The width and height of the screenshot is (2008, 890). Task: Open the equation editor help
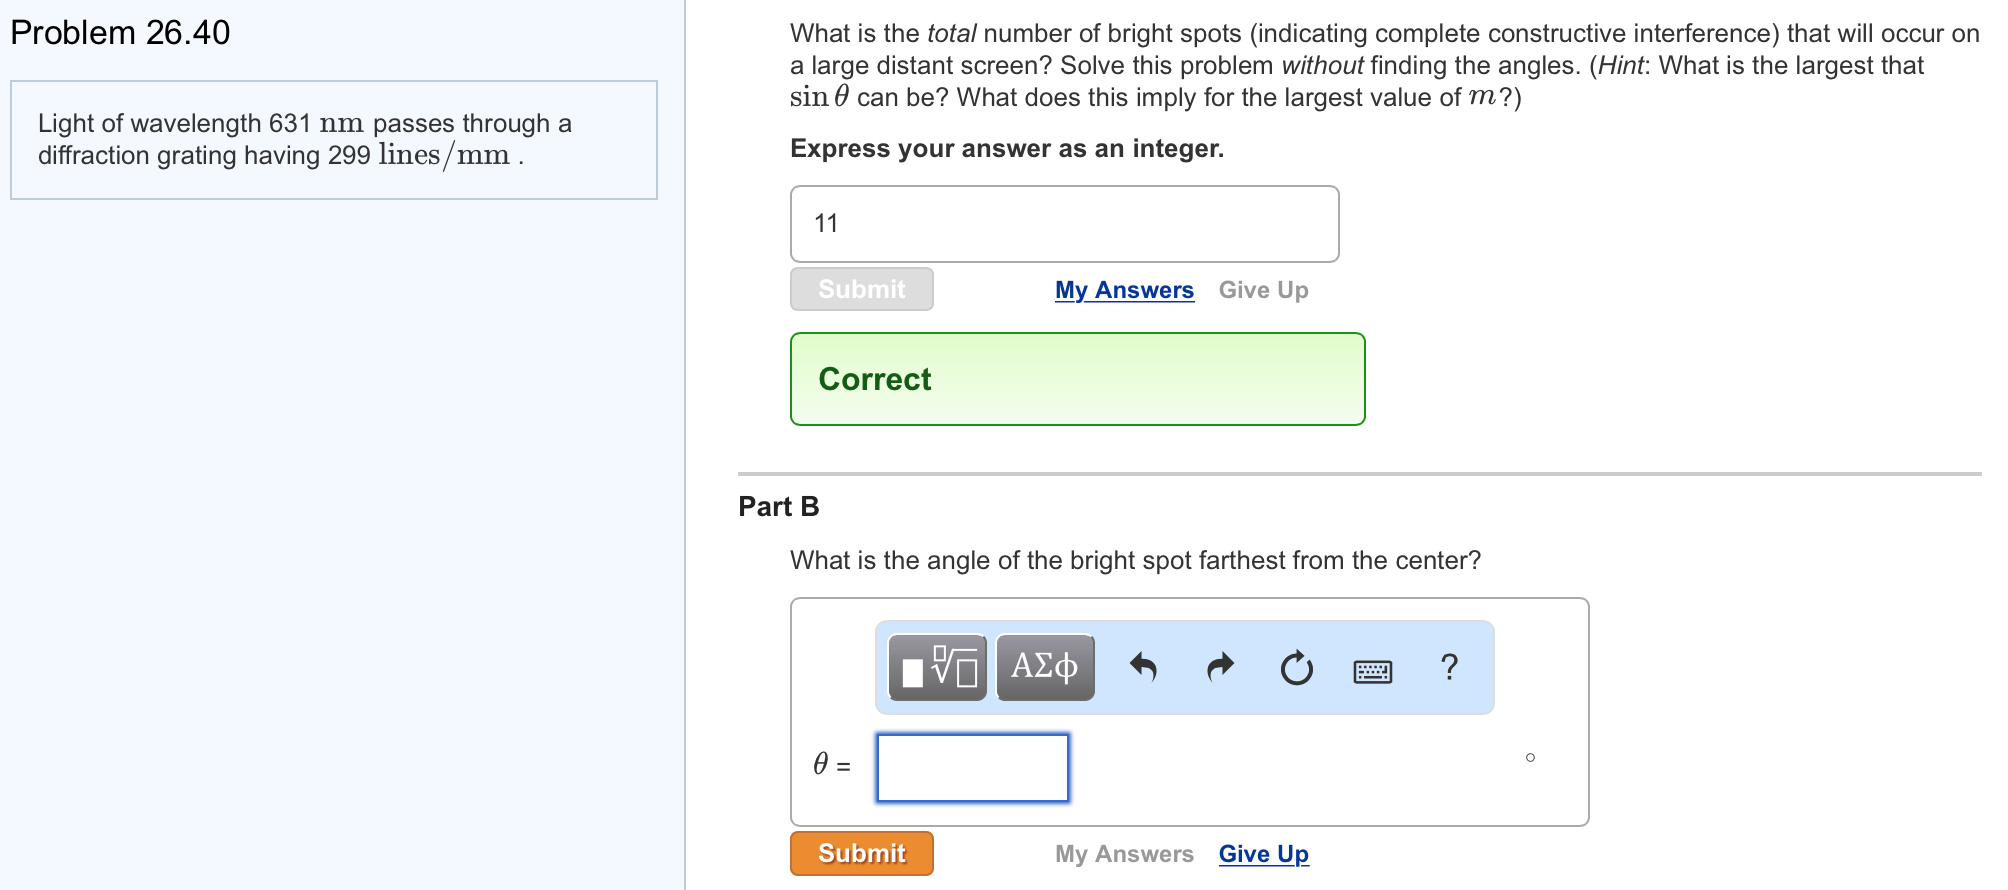click(x=1450, y=666)
